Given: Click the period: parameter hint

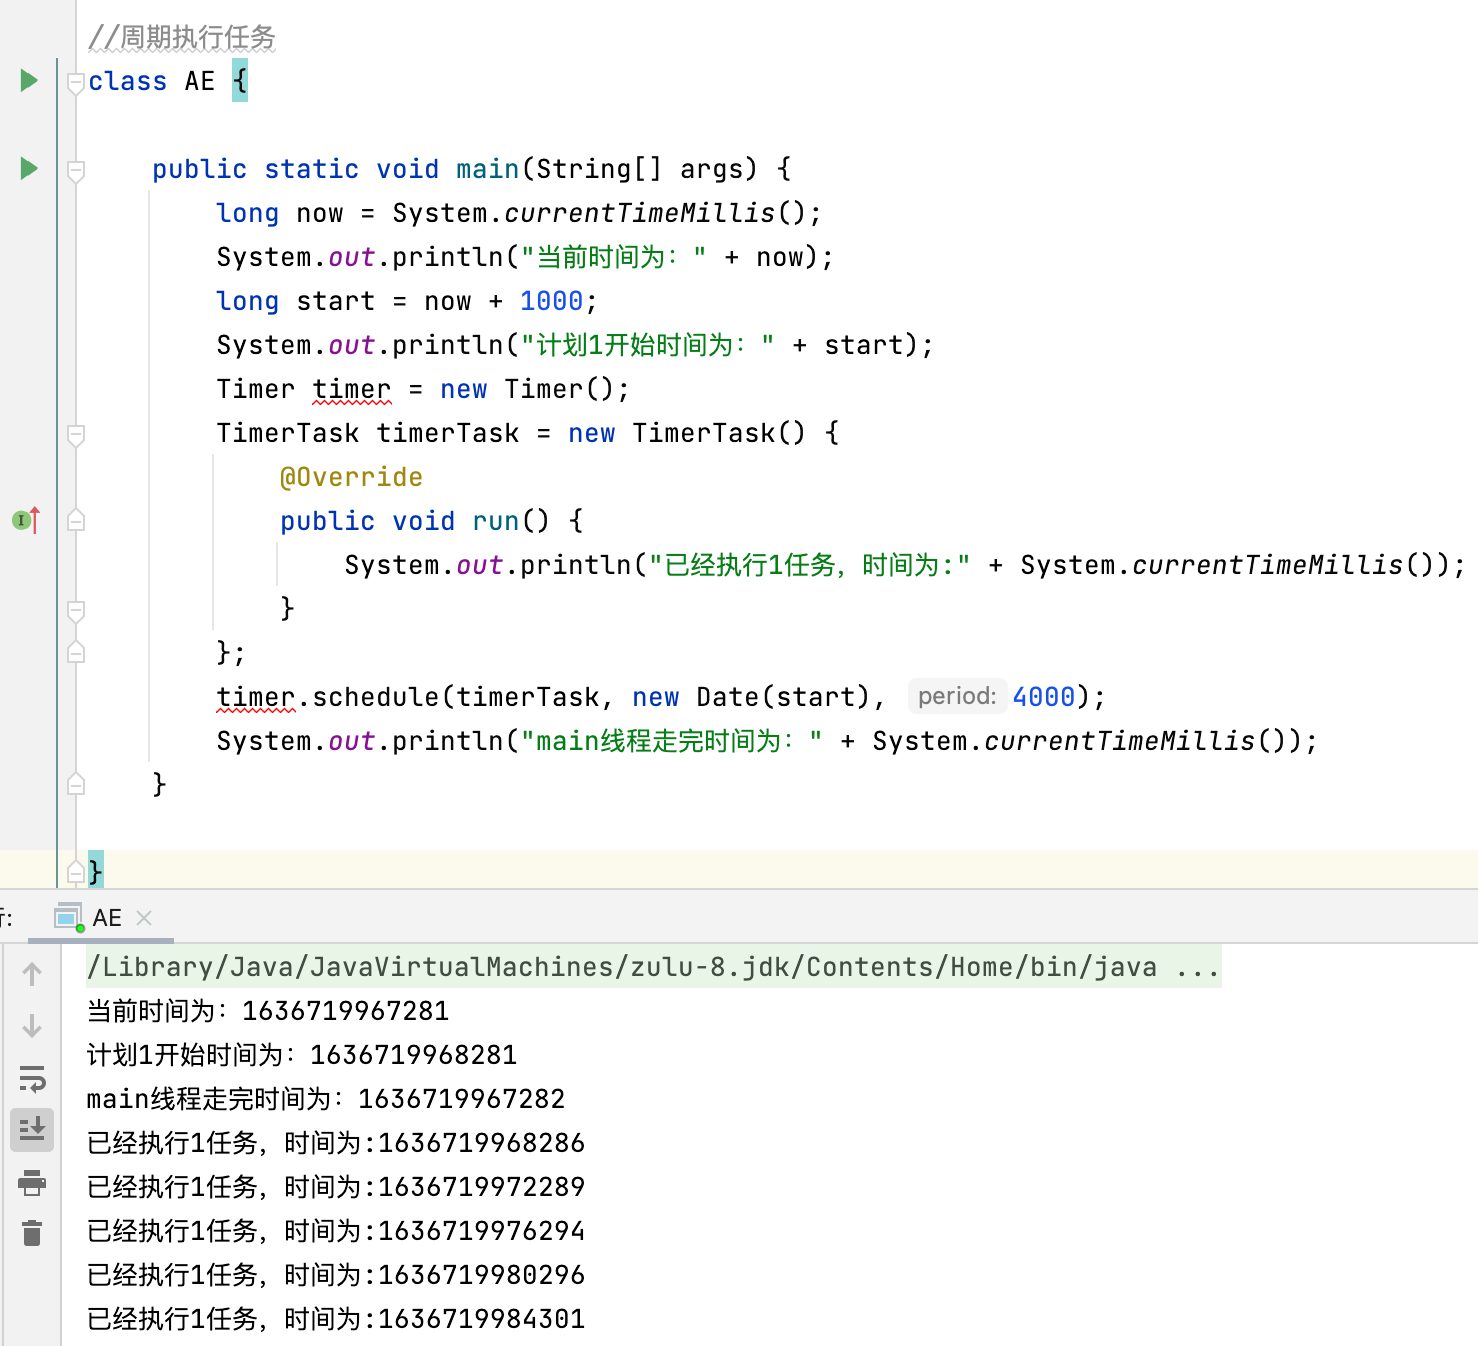Looking at the screenshot, I should click(956, 696).
